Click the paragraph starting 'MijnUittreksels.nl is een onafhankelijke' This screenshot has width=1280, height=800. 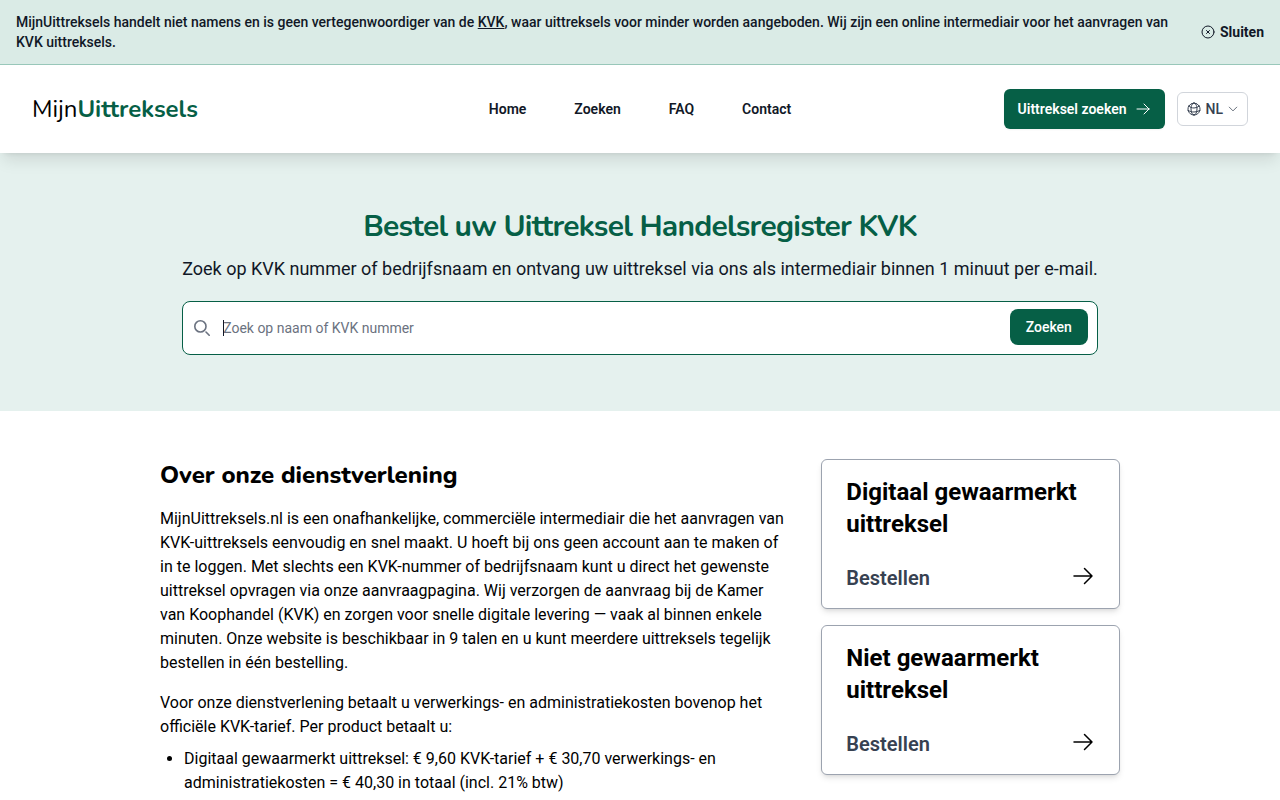point(472,590)
